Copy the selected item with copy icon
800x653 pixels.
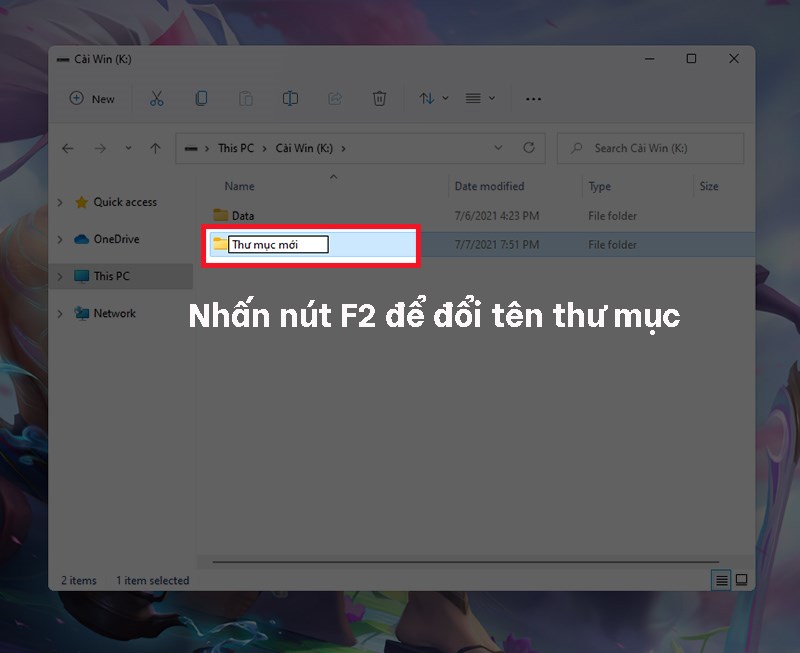tap(201, 99)
